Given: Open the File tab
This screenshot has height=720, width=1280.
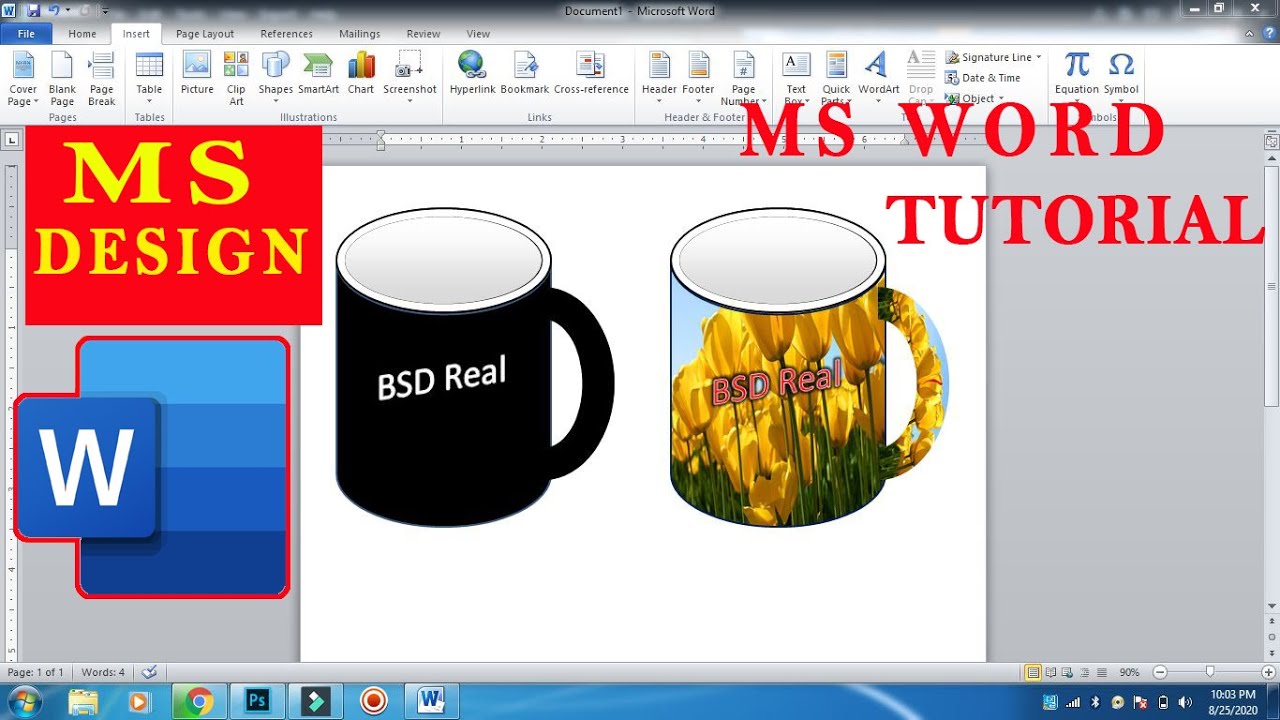Looking at the screenshot, I should [26, 33].
